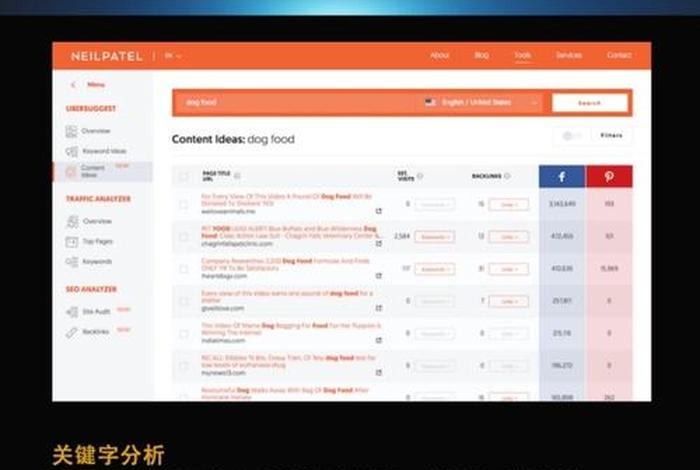Screen dimensions: 700x470
Task: Click the US flag icon in search bar
Action: (430, 102)
